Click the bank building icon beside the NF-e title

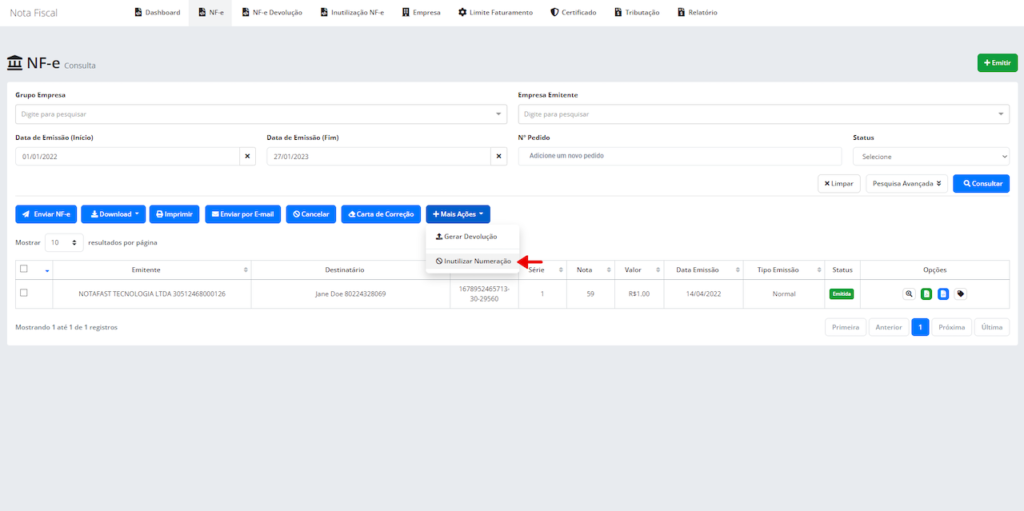pyautogui.click(x=14, y=63)
